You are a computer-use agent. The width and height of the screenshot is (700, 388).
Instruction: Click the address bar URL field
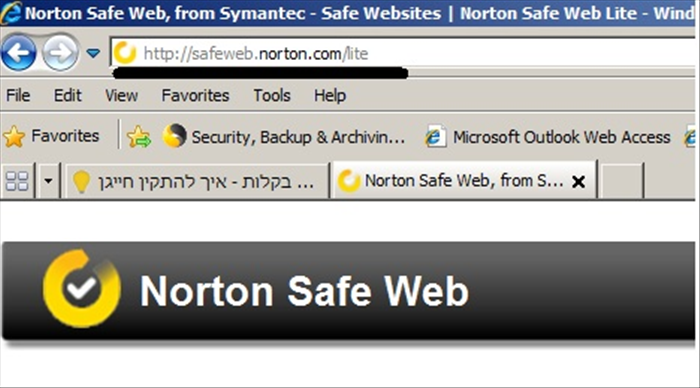click(x=404, y=54)
